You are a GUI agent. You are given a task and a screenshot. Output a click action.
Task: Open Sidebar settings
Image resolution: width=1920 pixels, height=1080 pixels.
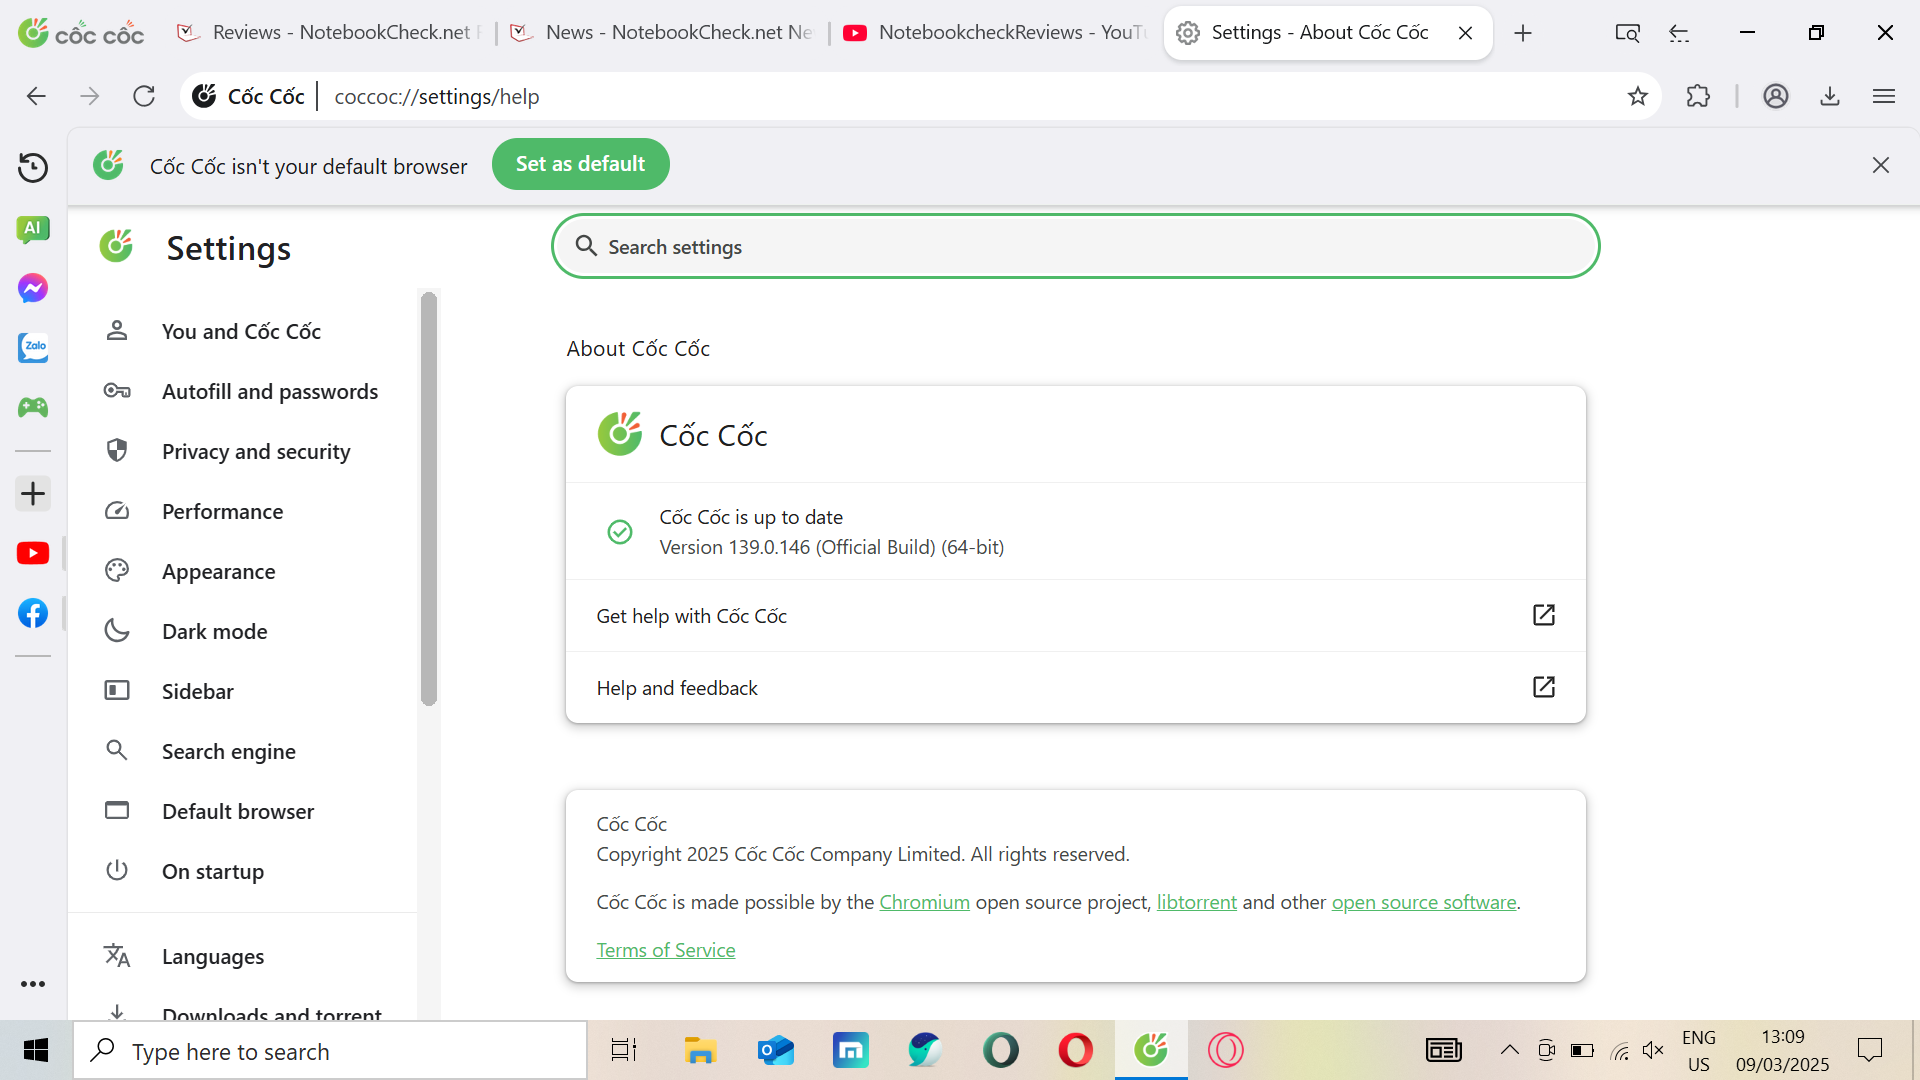coord(242,691)
